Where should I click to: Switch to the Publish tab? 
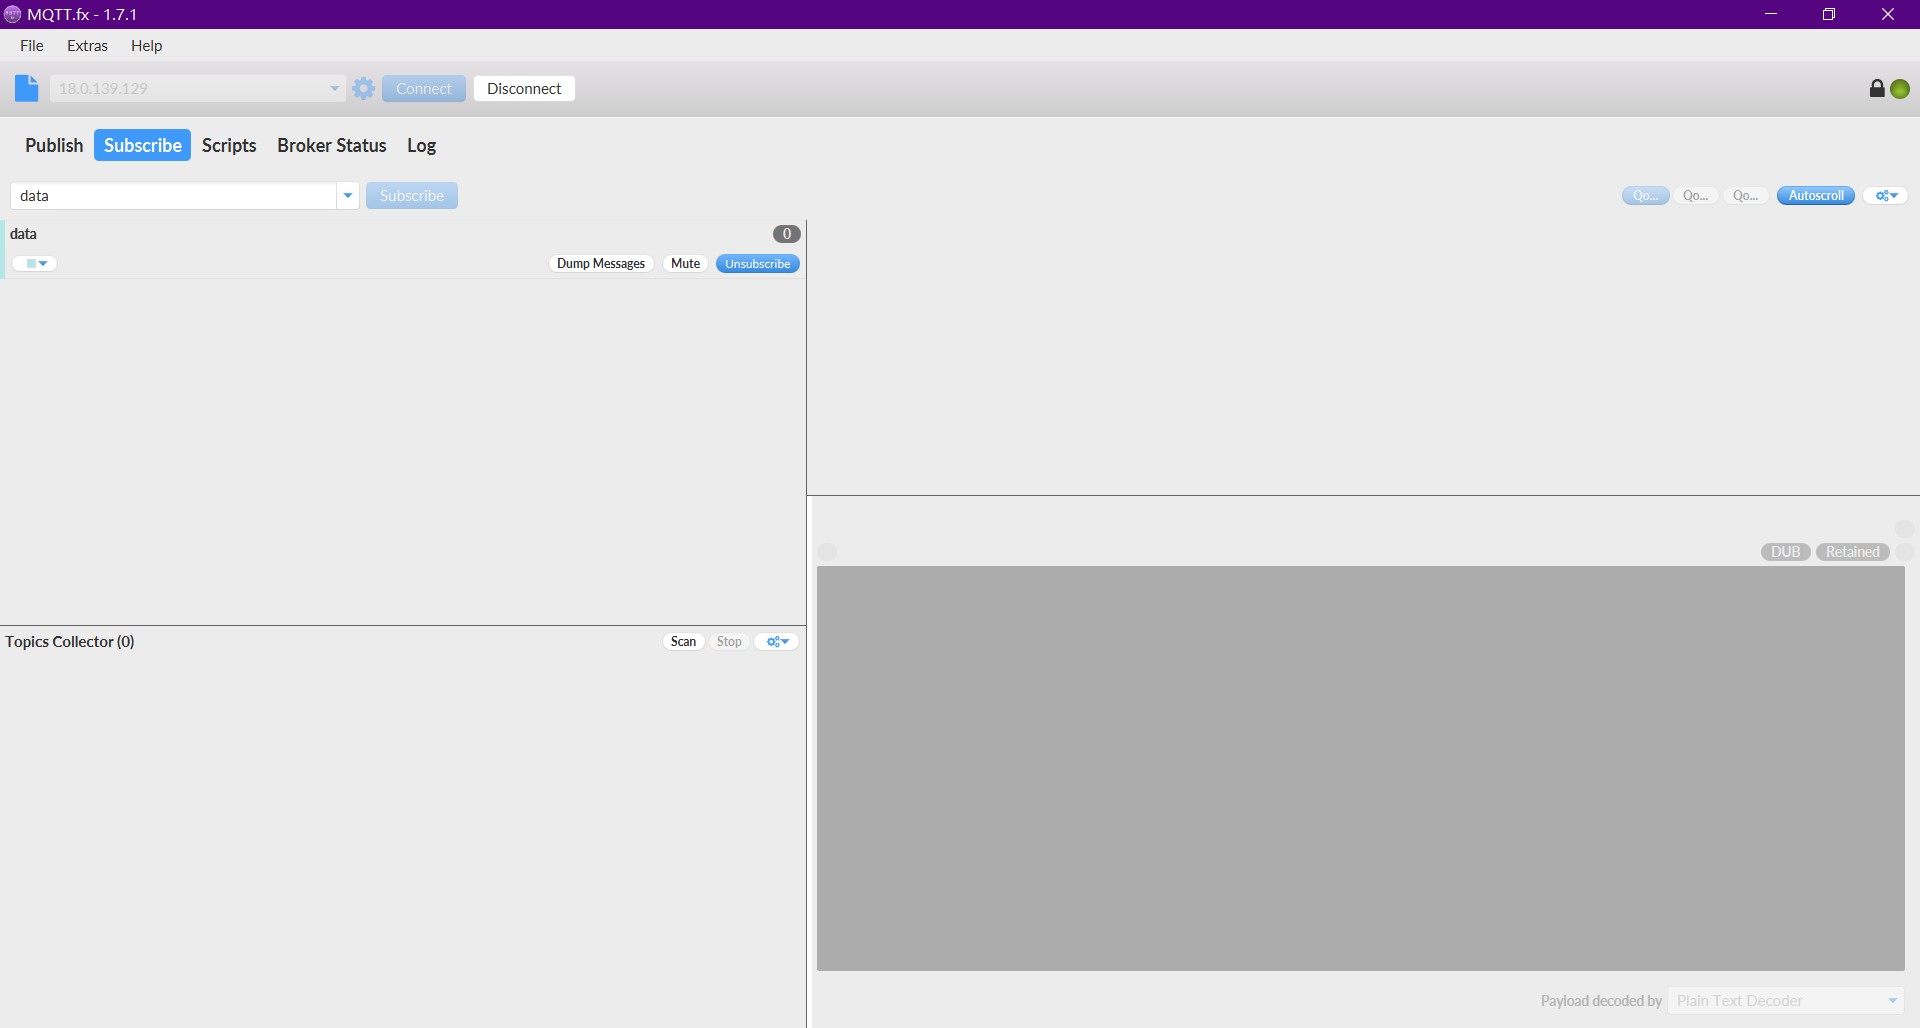(x=54, y=145)
